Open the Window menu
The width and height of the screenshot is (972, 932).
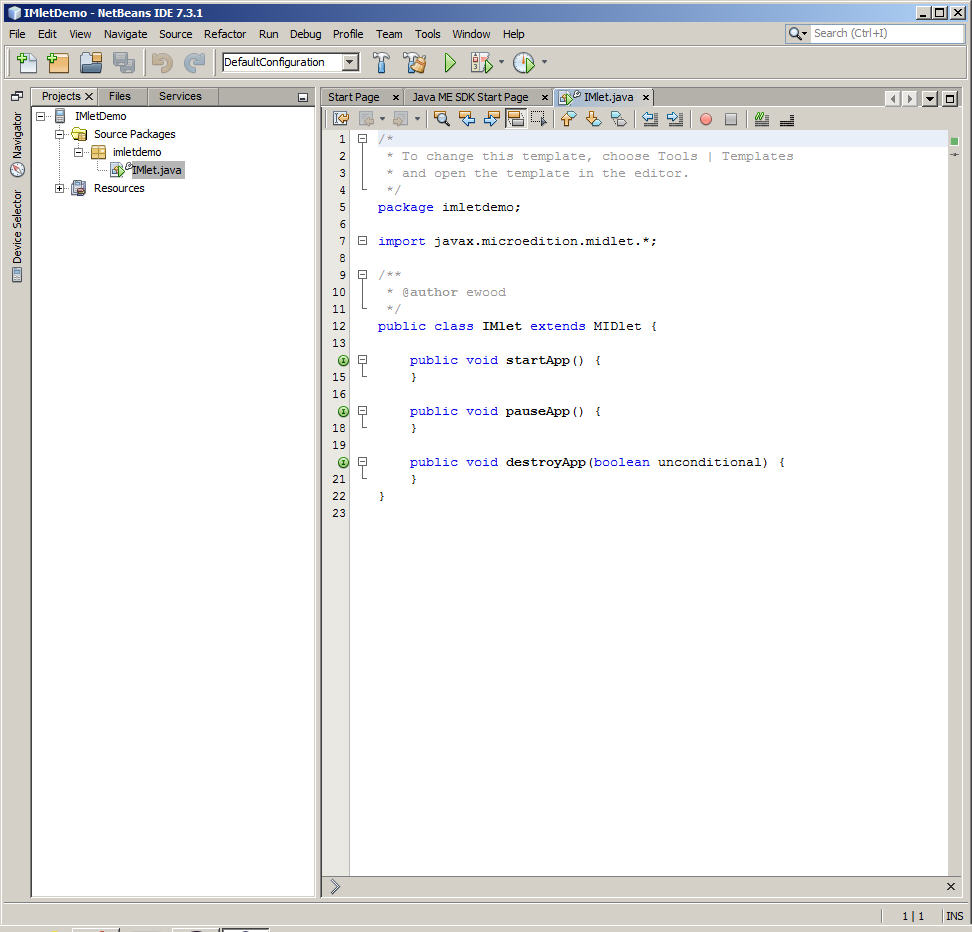pos(471,34)
